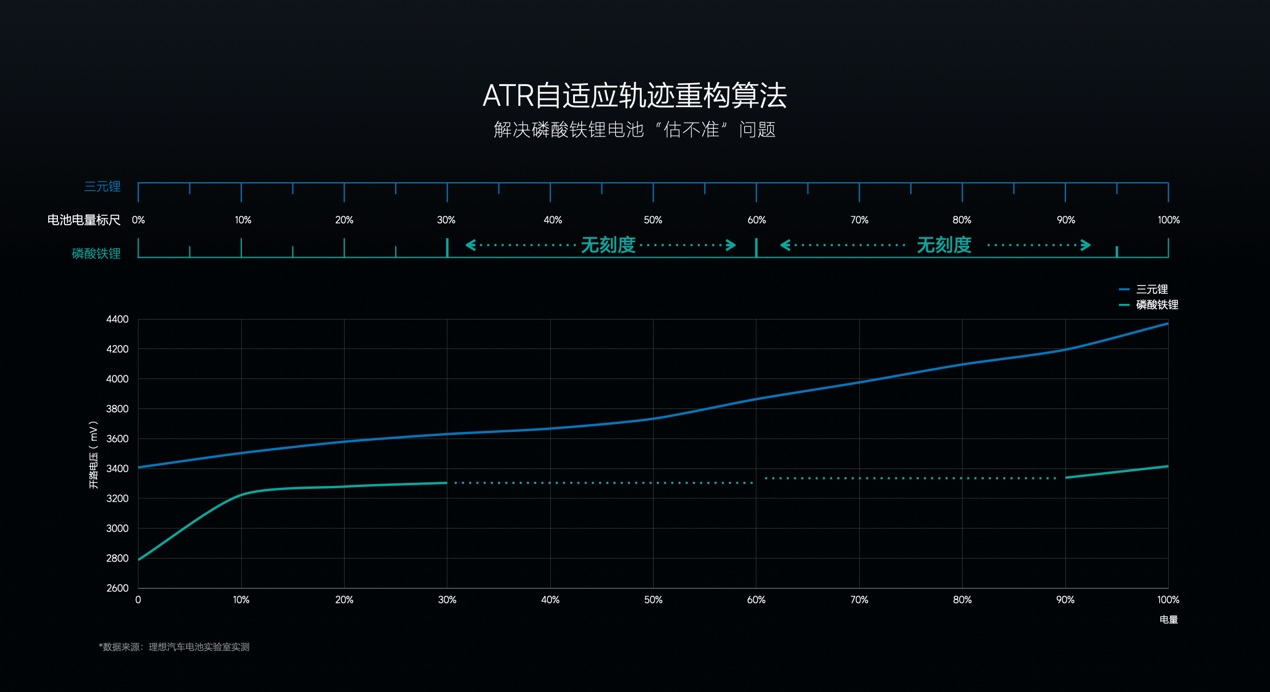Image resolution: width=1270 pixels, height=692 pixels.
Task: Click the blue line swatch in the legend
Action: 1124,290
